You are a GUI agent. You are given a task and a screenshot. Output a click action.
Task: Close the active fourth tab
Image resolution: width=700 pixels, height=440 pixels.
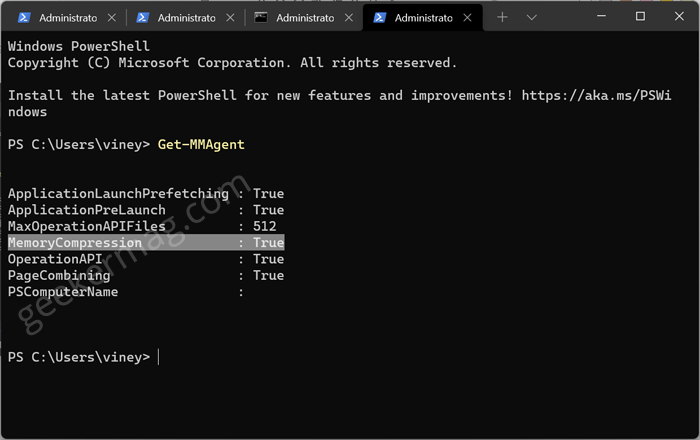pyautogui.click(x=467, y=17)
